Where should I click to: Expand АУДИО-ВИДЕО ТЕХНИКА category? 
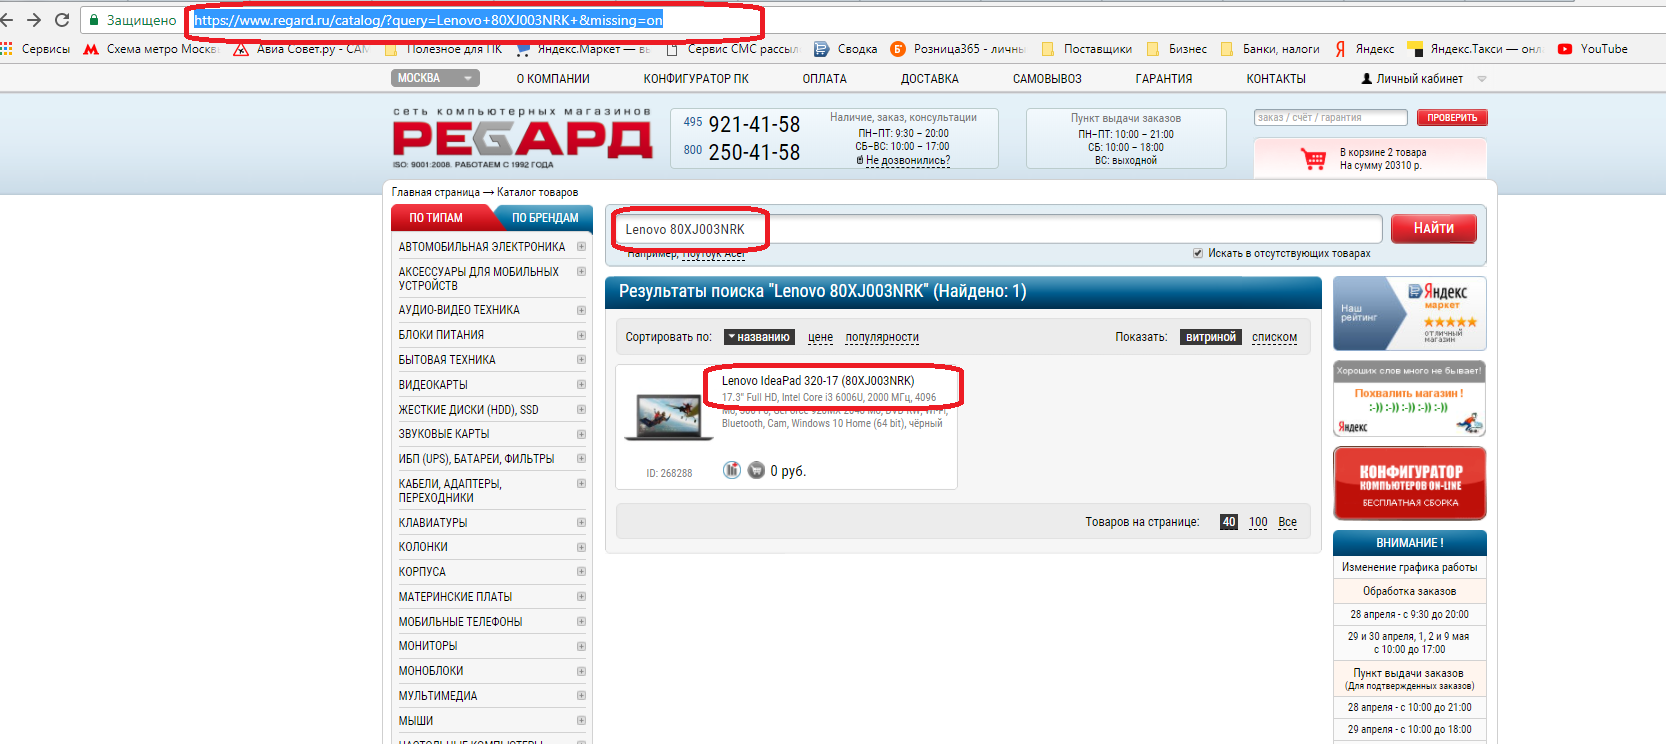581,310
